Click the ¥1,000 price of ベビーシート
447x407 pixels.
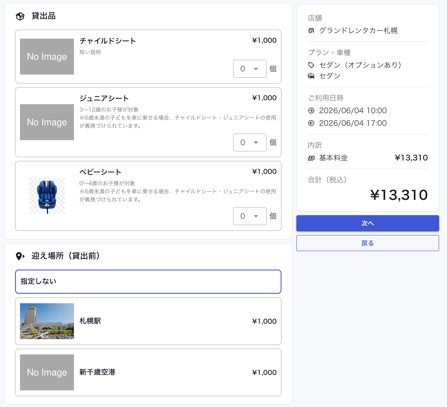click(x=264, y=172)
